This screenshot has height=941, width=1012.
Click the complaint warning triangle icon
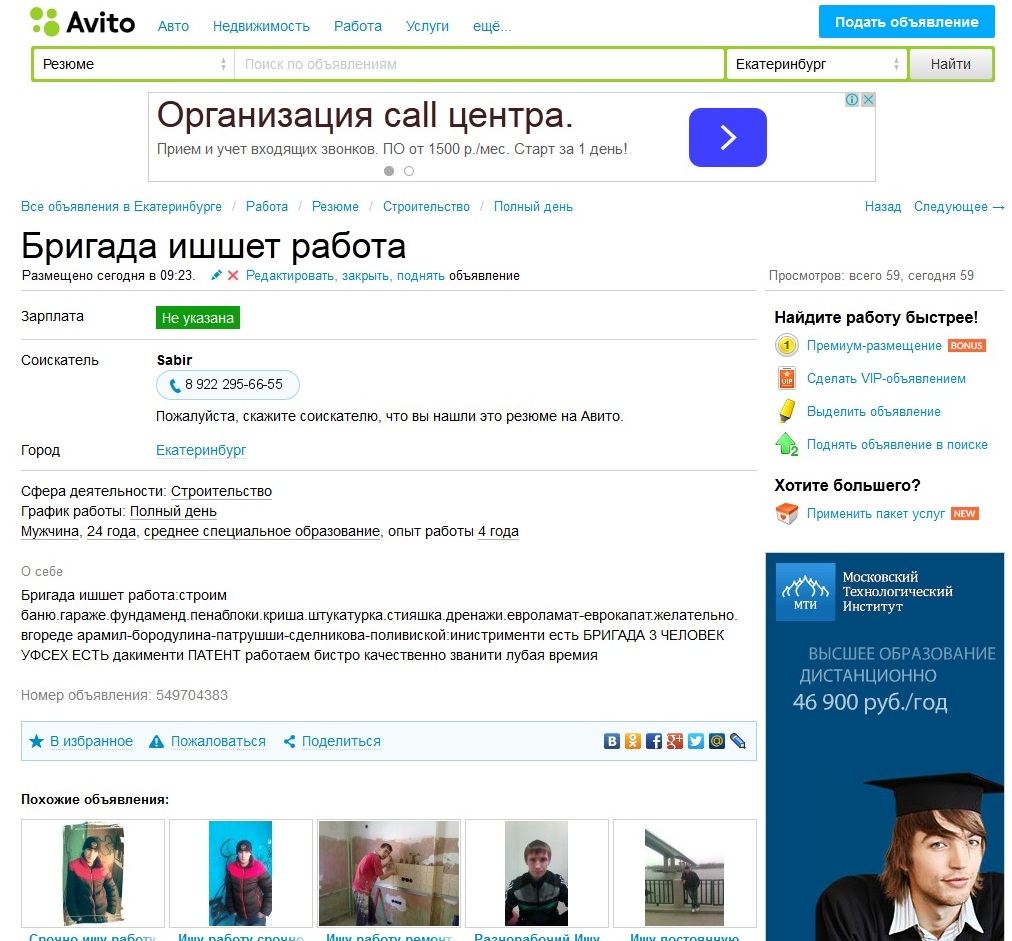tap(156, 742)
